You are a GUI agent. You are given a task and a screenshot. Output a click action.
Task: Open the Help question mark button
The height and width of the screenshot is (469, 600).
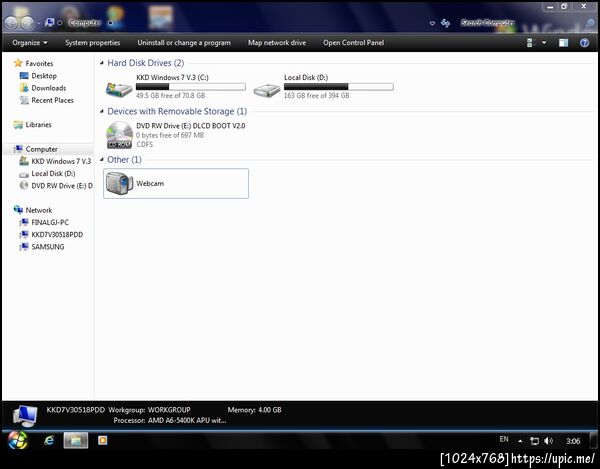click(x=584, y=43)
